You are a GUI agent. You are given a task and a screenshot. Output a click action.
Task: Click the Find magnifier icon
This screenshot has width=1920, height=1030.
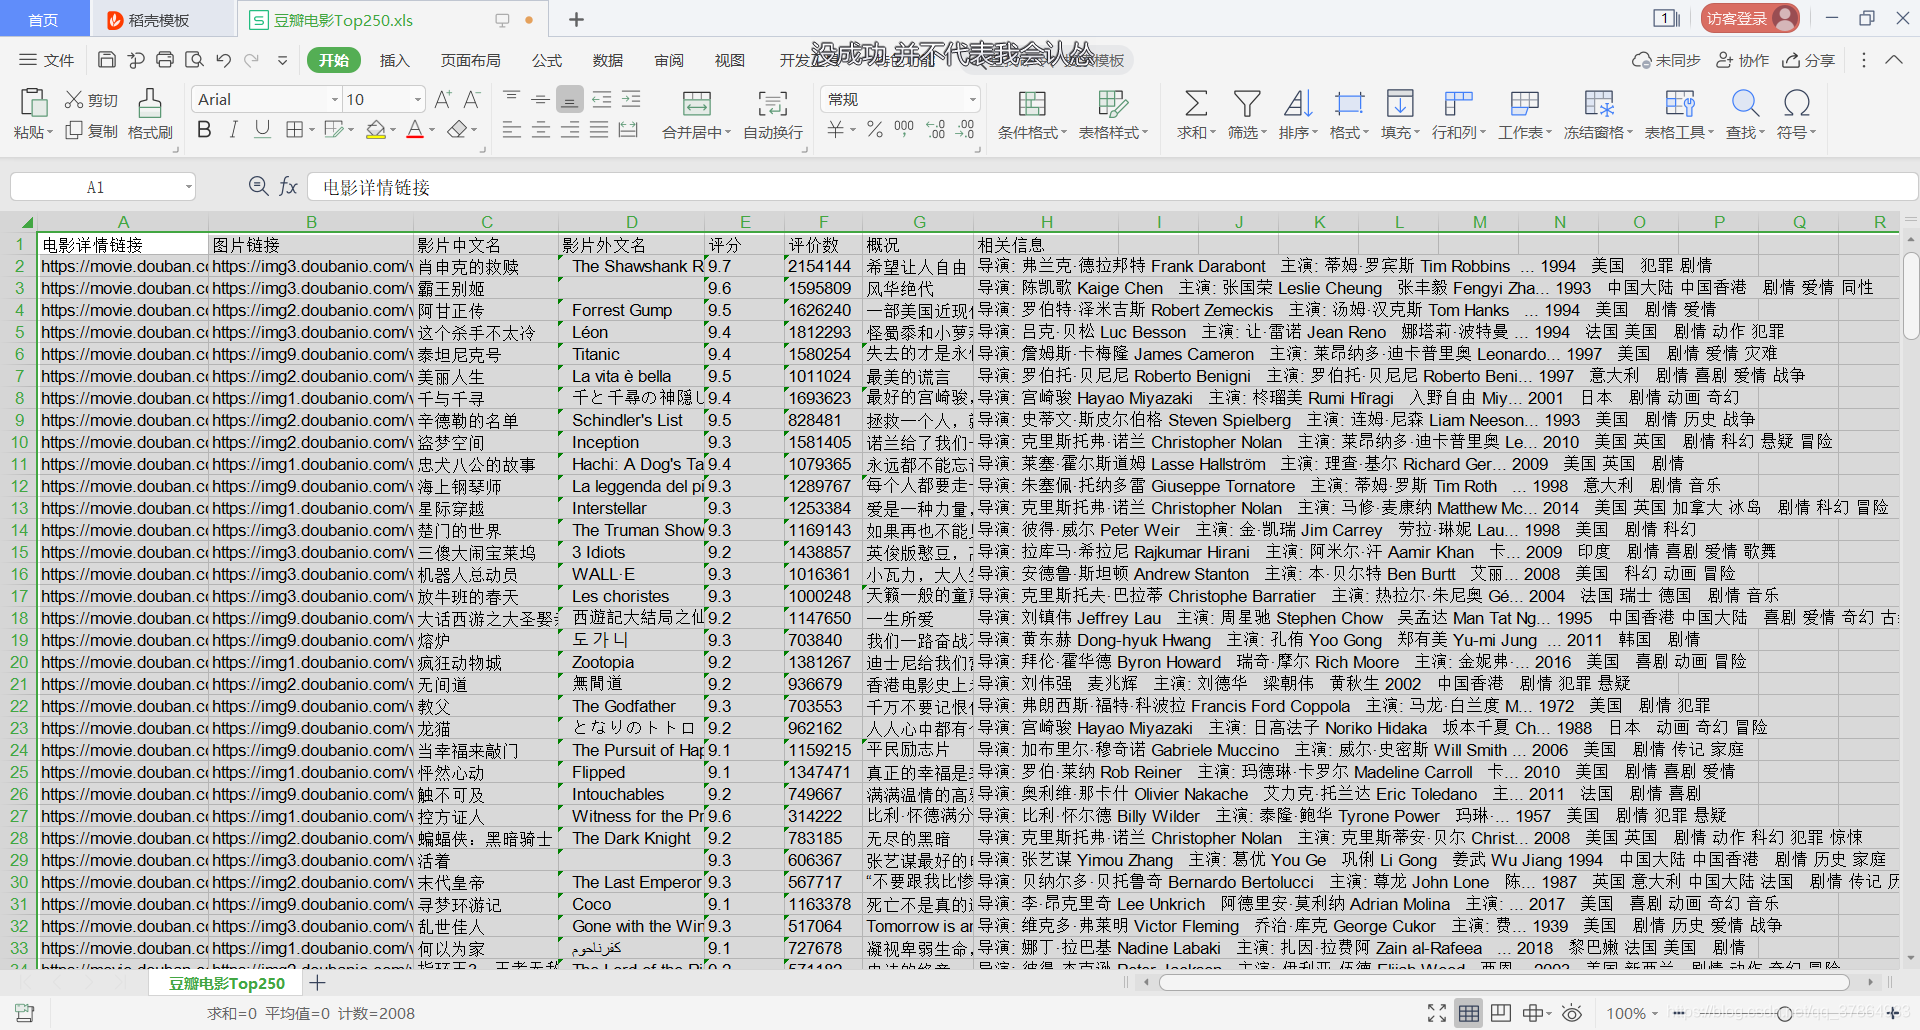click(1745, 103)
